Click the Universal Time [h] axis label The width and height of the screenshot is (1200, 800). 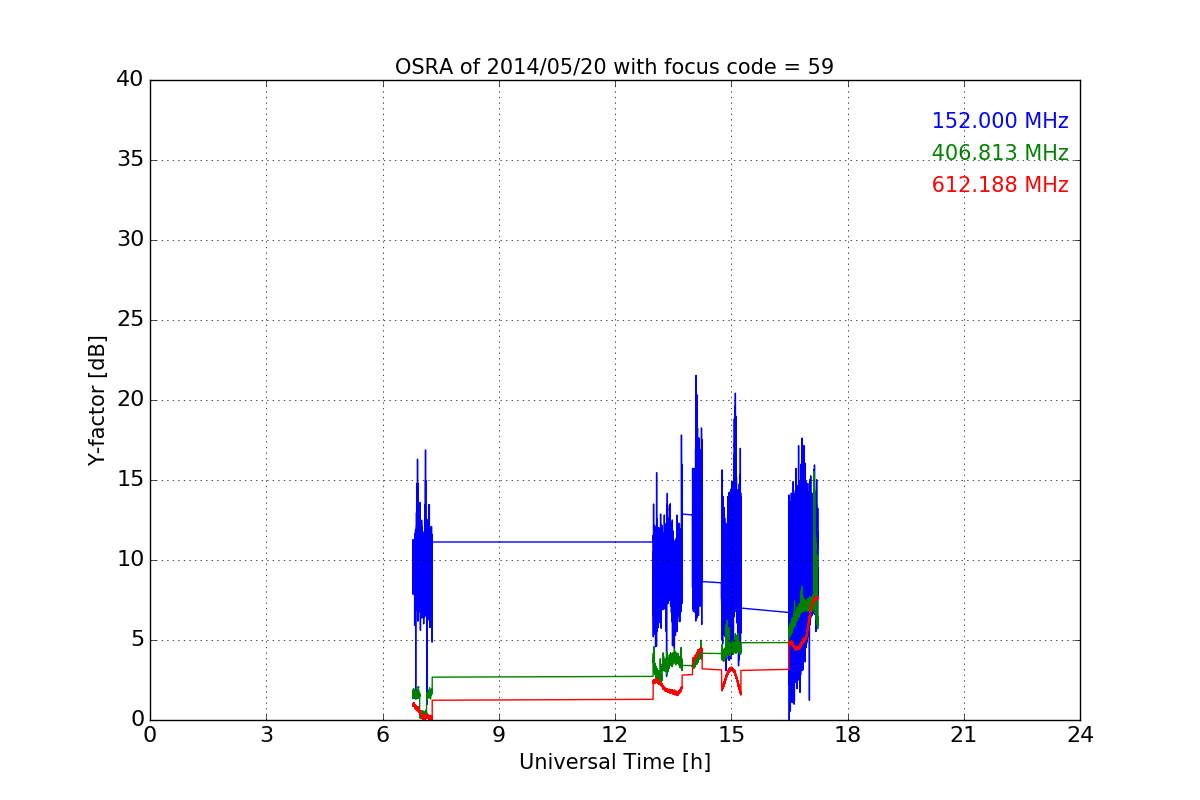pos(614,762)
